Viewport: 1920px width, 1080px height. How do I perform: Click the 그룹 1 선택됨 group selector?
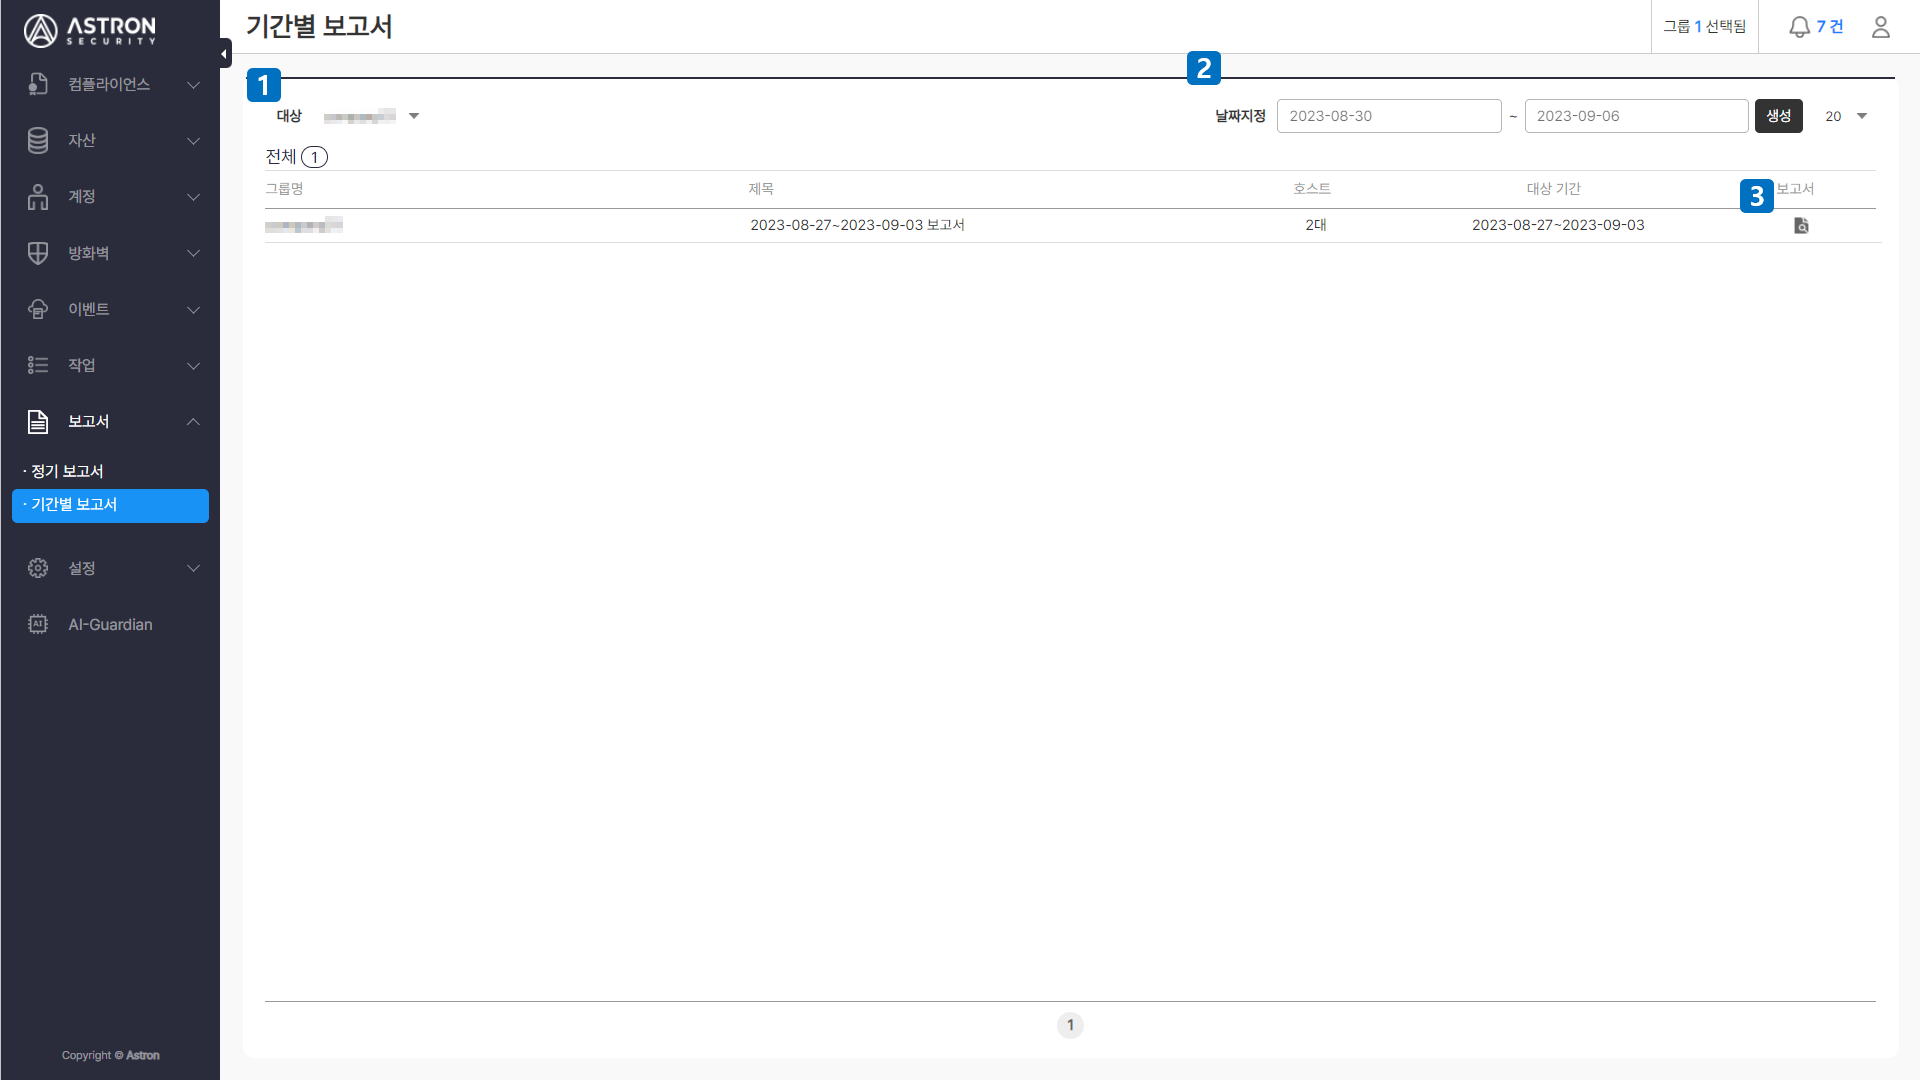1704,27
